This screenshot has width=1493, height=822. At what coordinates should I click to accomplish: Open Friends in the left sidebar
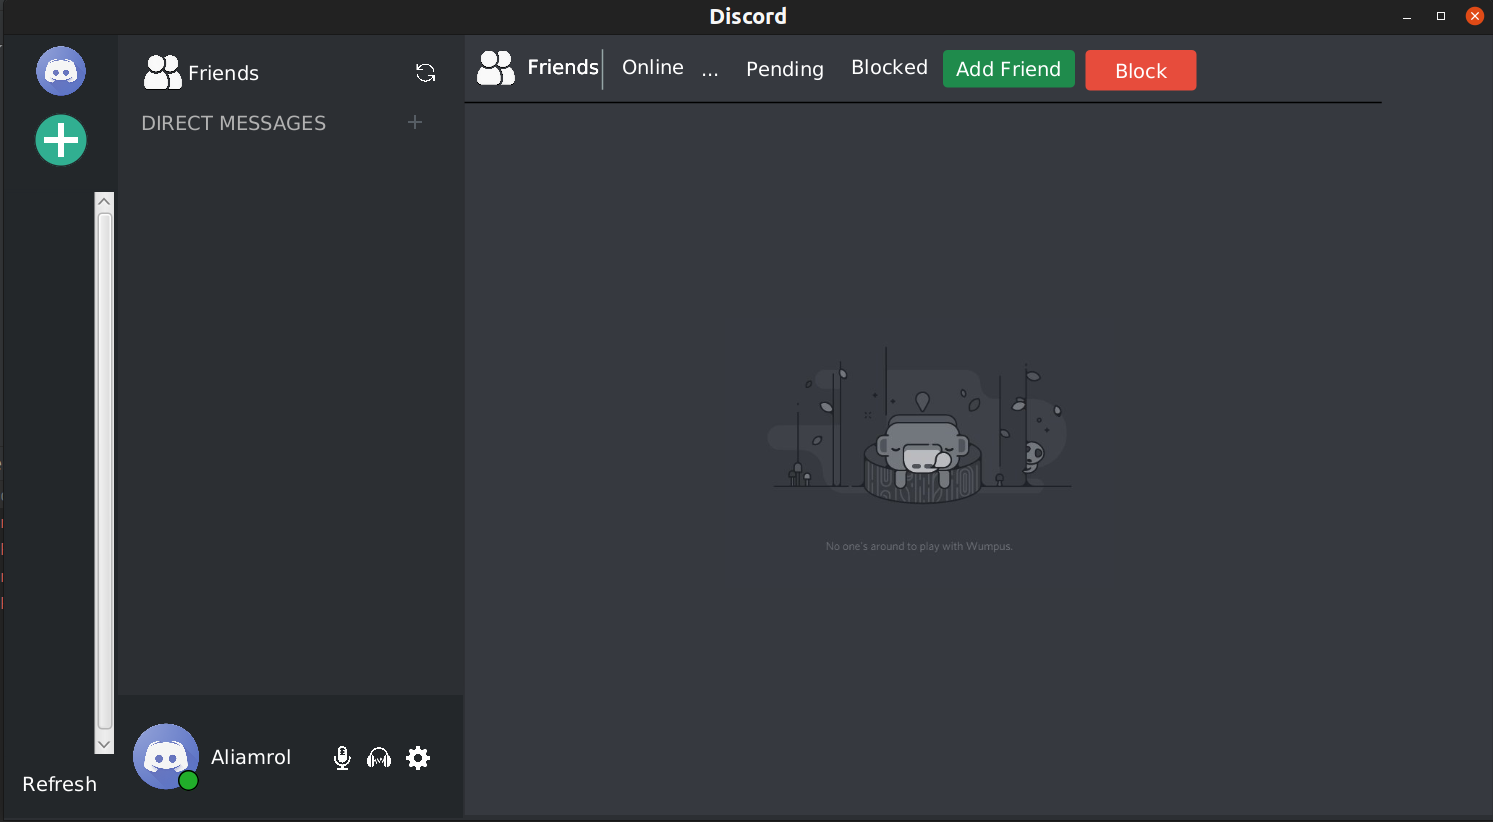coord(201,72)
